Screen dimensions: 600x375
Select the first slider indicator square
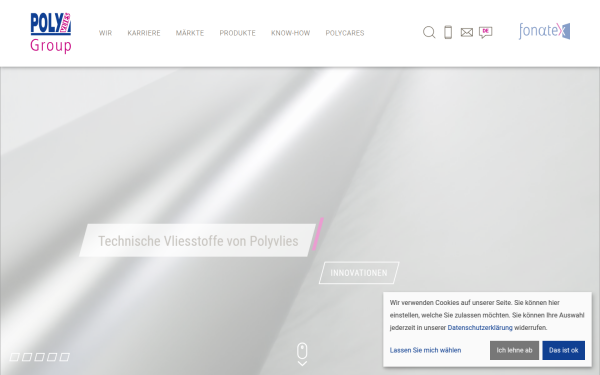click(15, 357)
